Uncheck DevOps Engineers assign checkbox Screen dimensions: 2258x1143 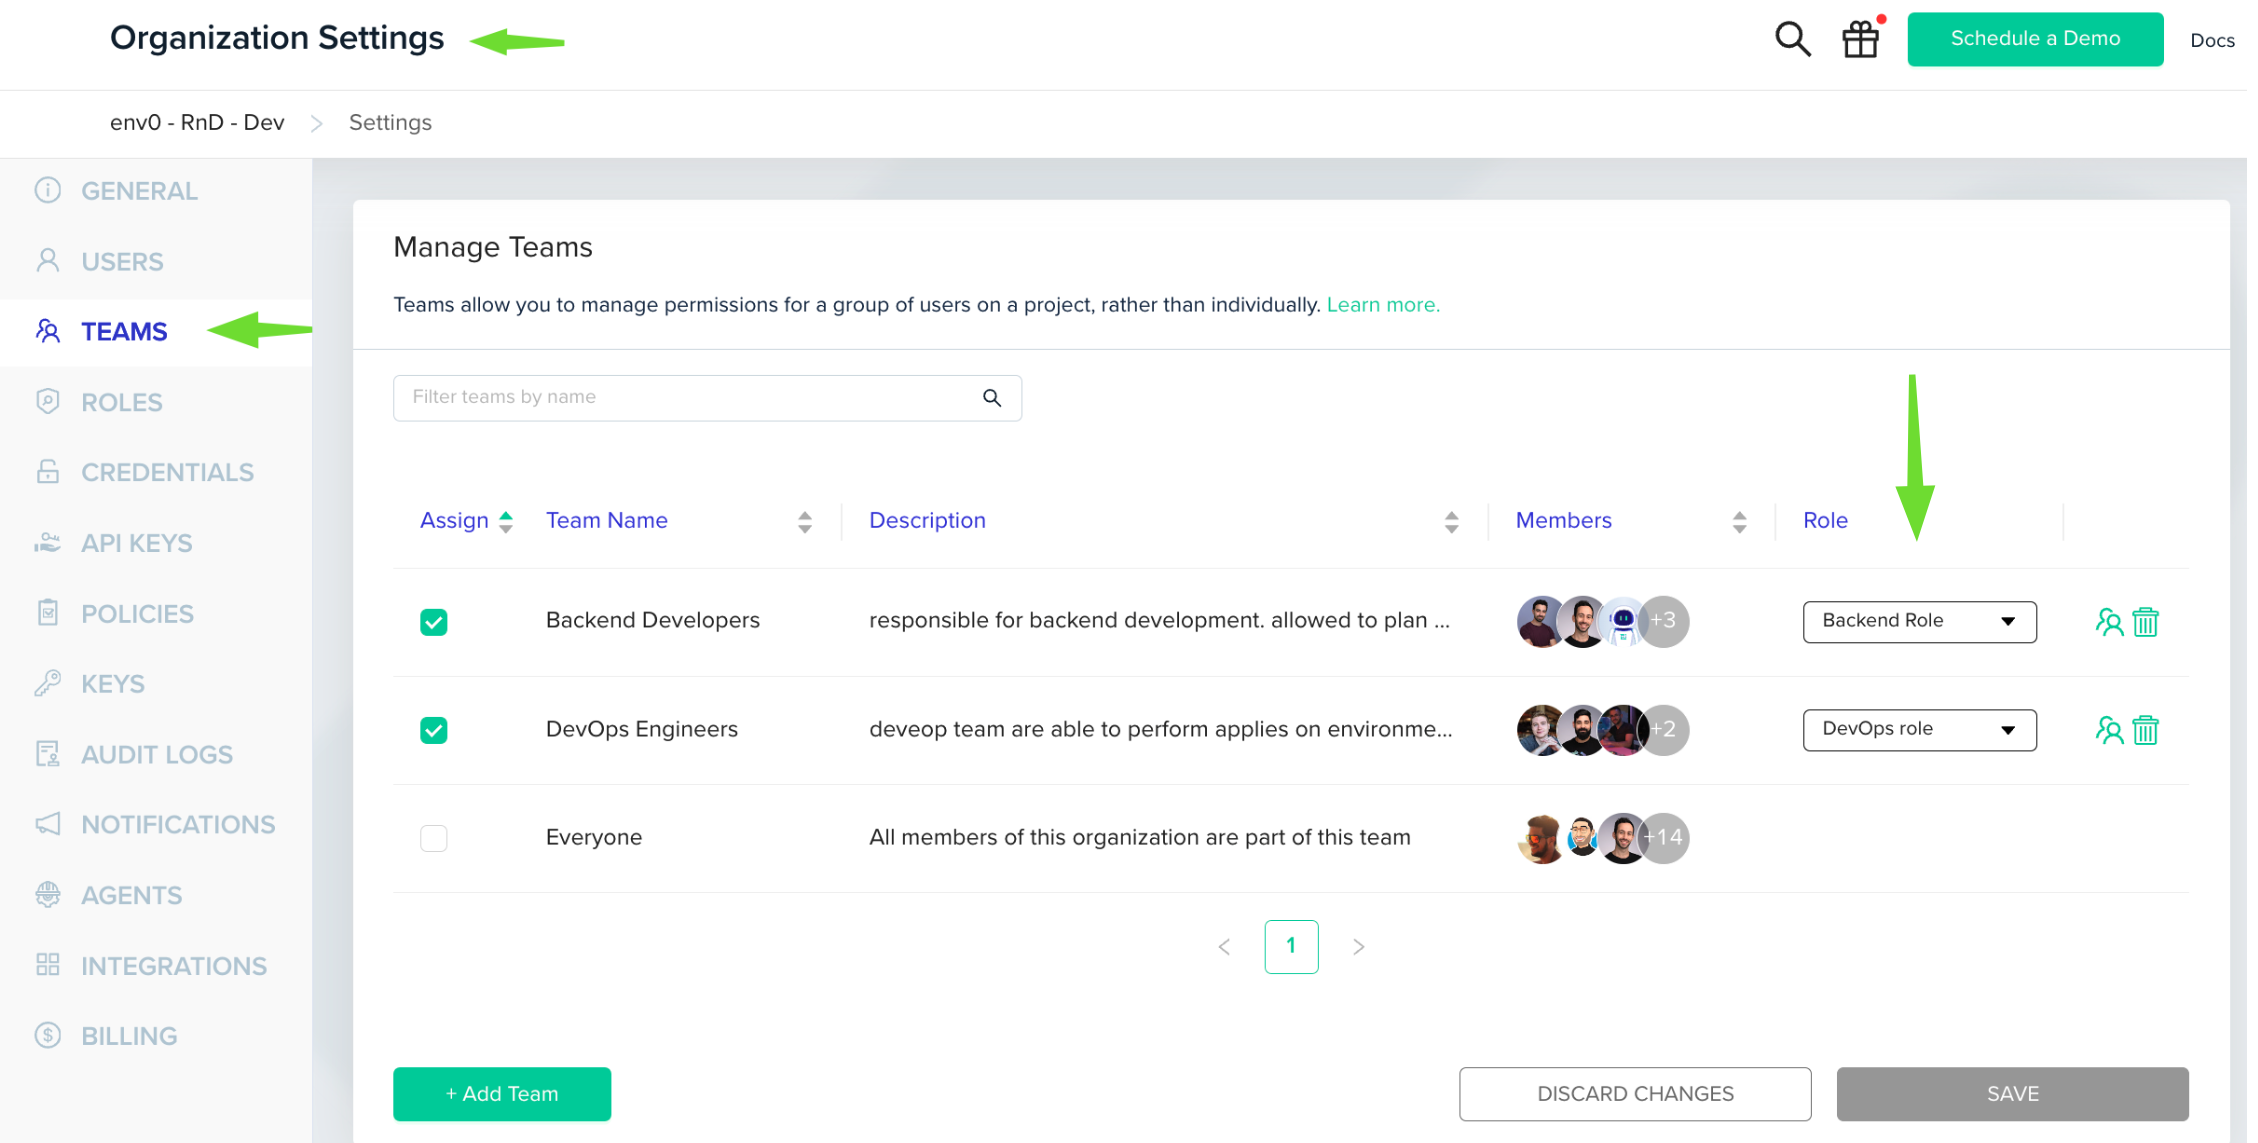pyautogui.click(x=434, y=730)
